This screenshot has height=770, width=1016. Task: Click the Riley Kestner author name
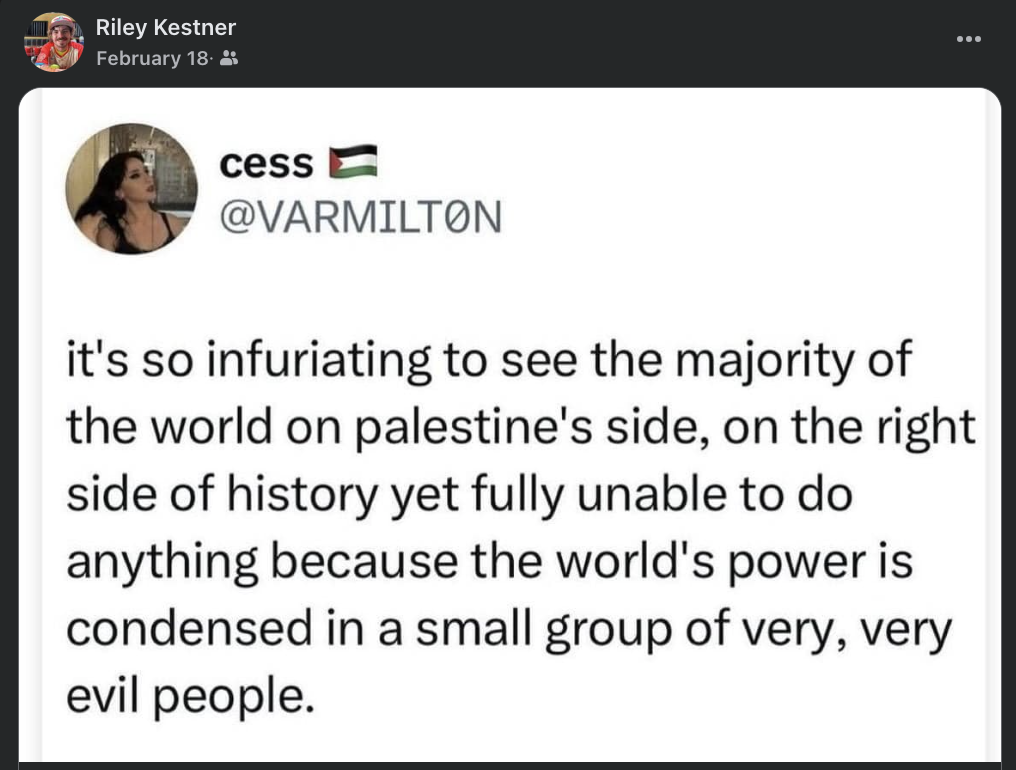(x=165, y=27)
